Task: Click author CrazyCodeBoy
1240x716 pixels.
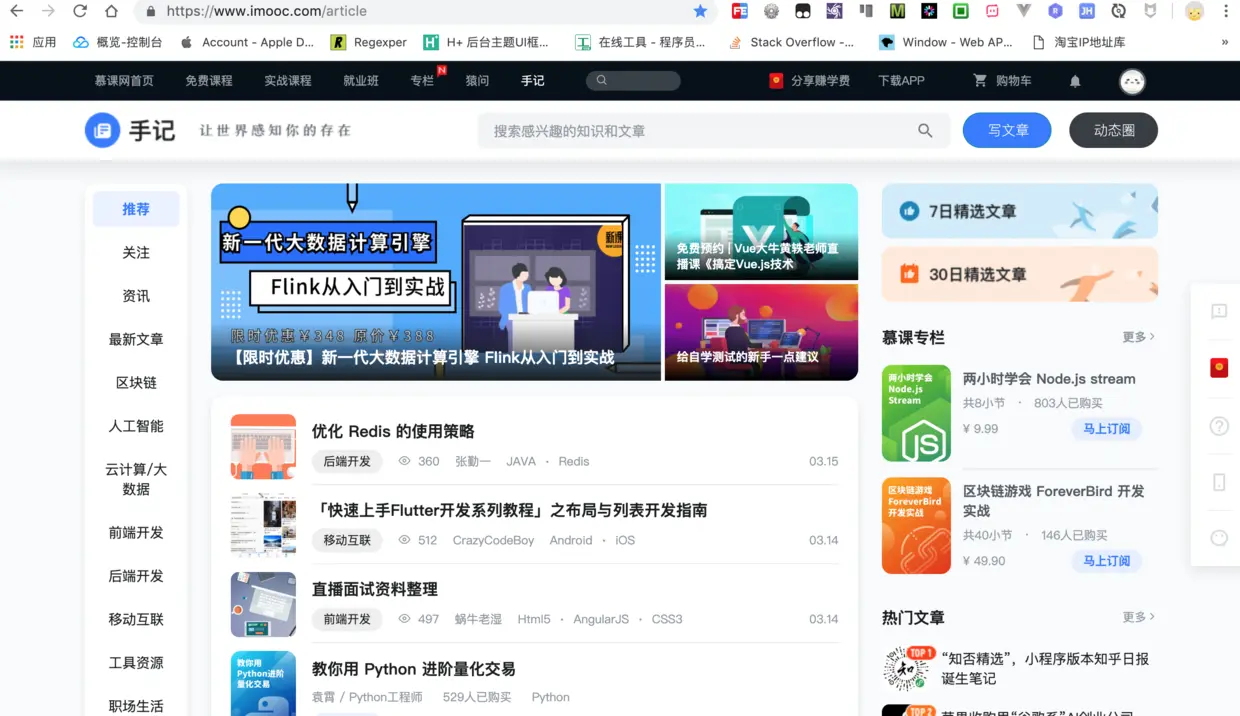Action: tap(493, 540)
